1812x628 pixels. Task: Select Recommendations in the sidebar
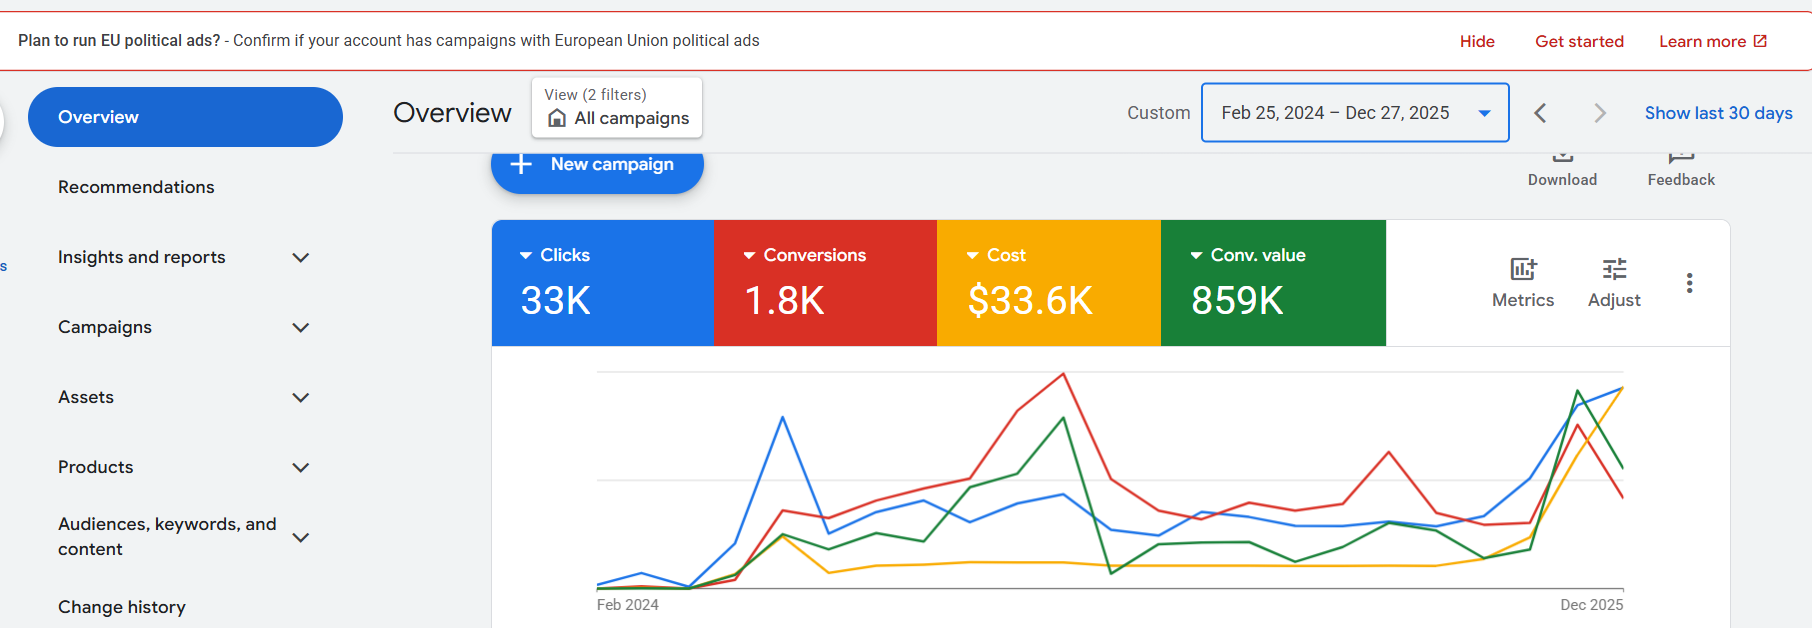point(136,187)
